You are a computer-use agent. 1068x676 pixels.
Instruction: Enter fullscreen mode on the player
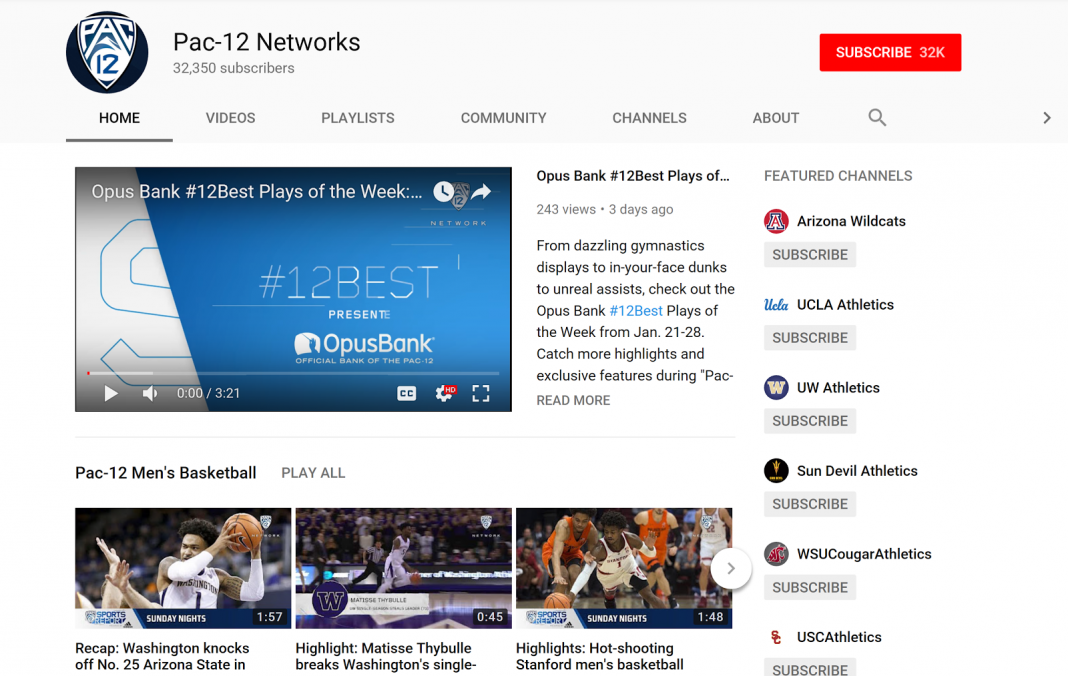[x=481, y=393]
